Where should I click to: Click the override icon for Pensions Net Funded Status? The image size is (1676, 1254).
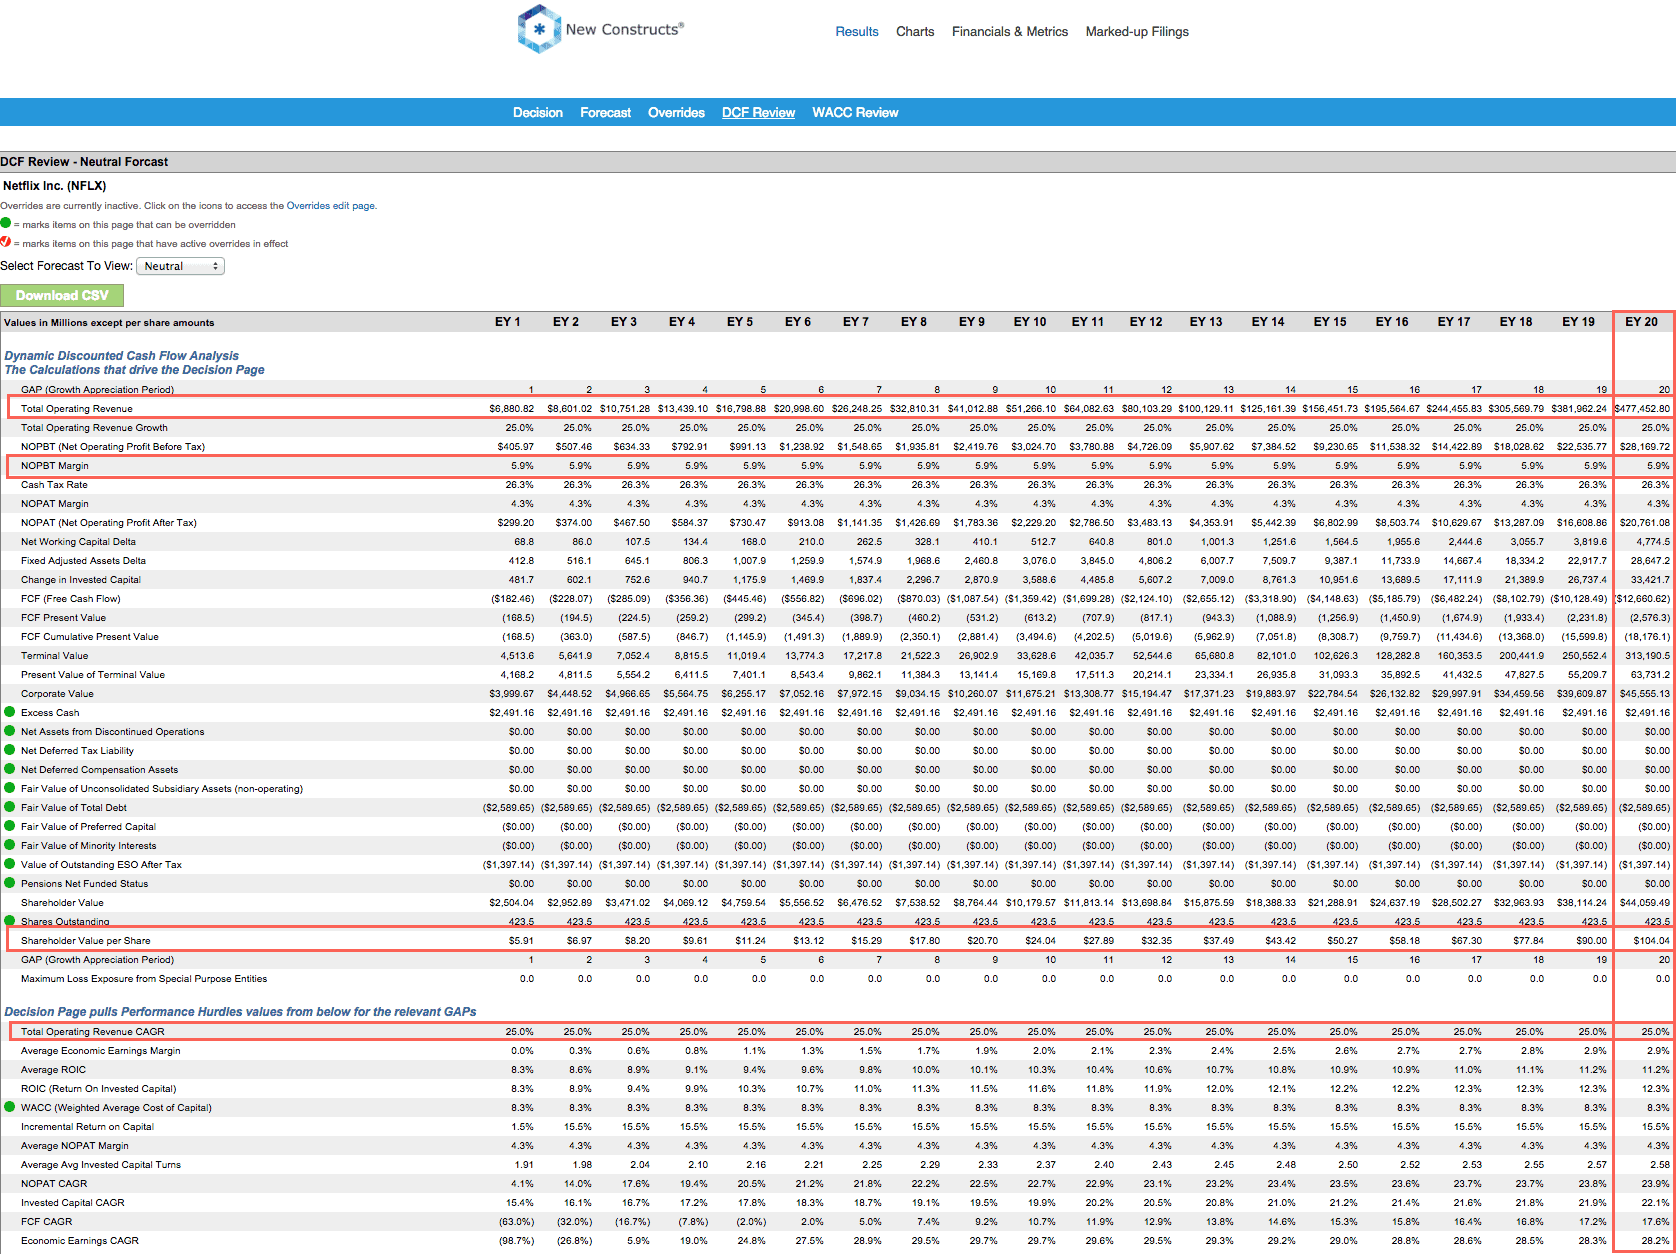tap(10, 883)
